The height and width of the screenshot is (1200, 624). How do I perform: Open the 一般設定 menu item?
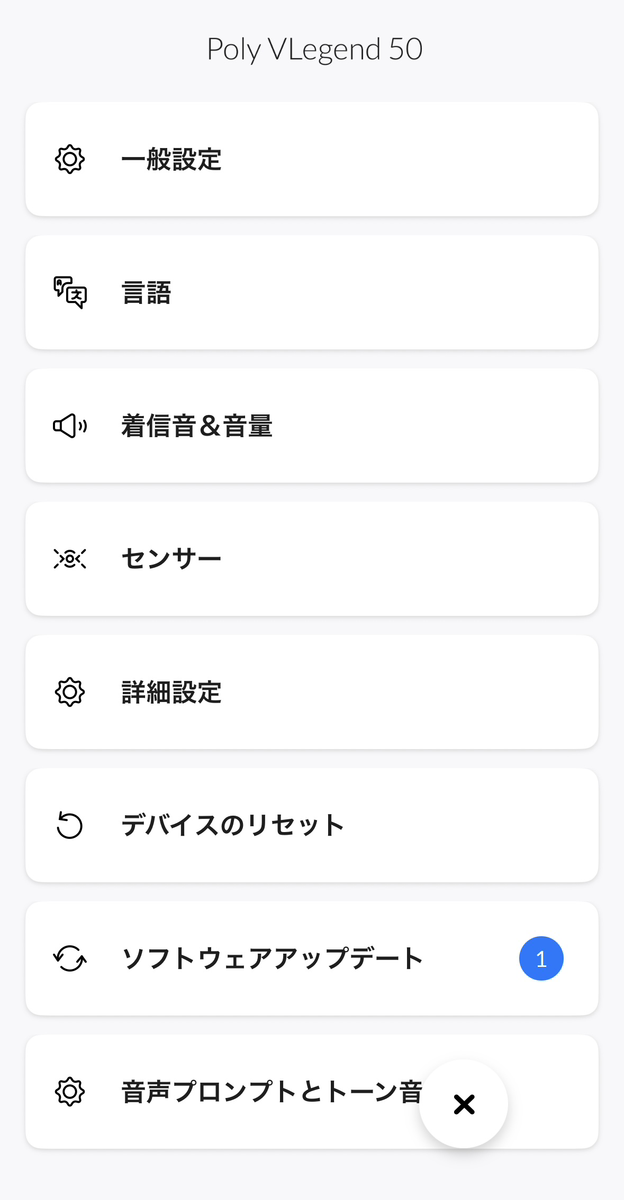[x=171, y=159]
